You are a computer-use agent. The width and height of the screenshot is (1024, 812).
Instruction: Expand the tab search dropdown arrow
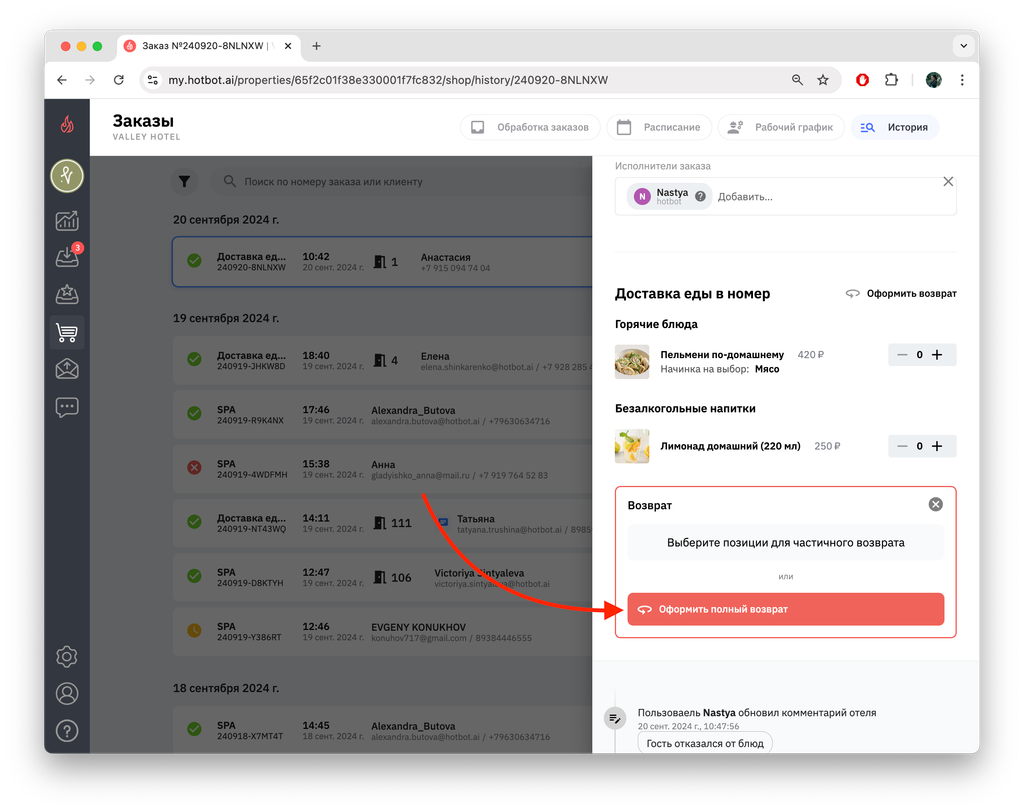point(963,46)
